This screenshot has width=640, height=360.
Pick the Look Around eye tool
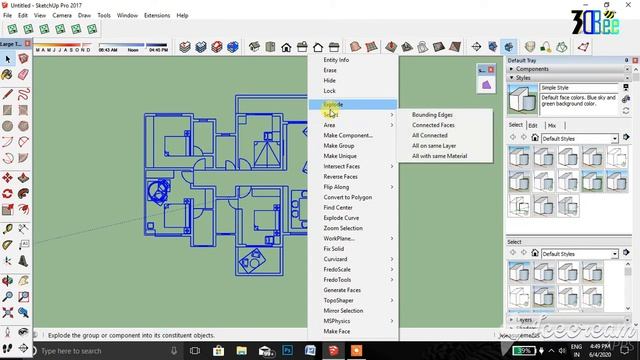[x=23, y=332]
